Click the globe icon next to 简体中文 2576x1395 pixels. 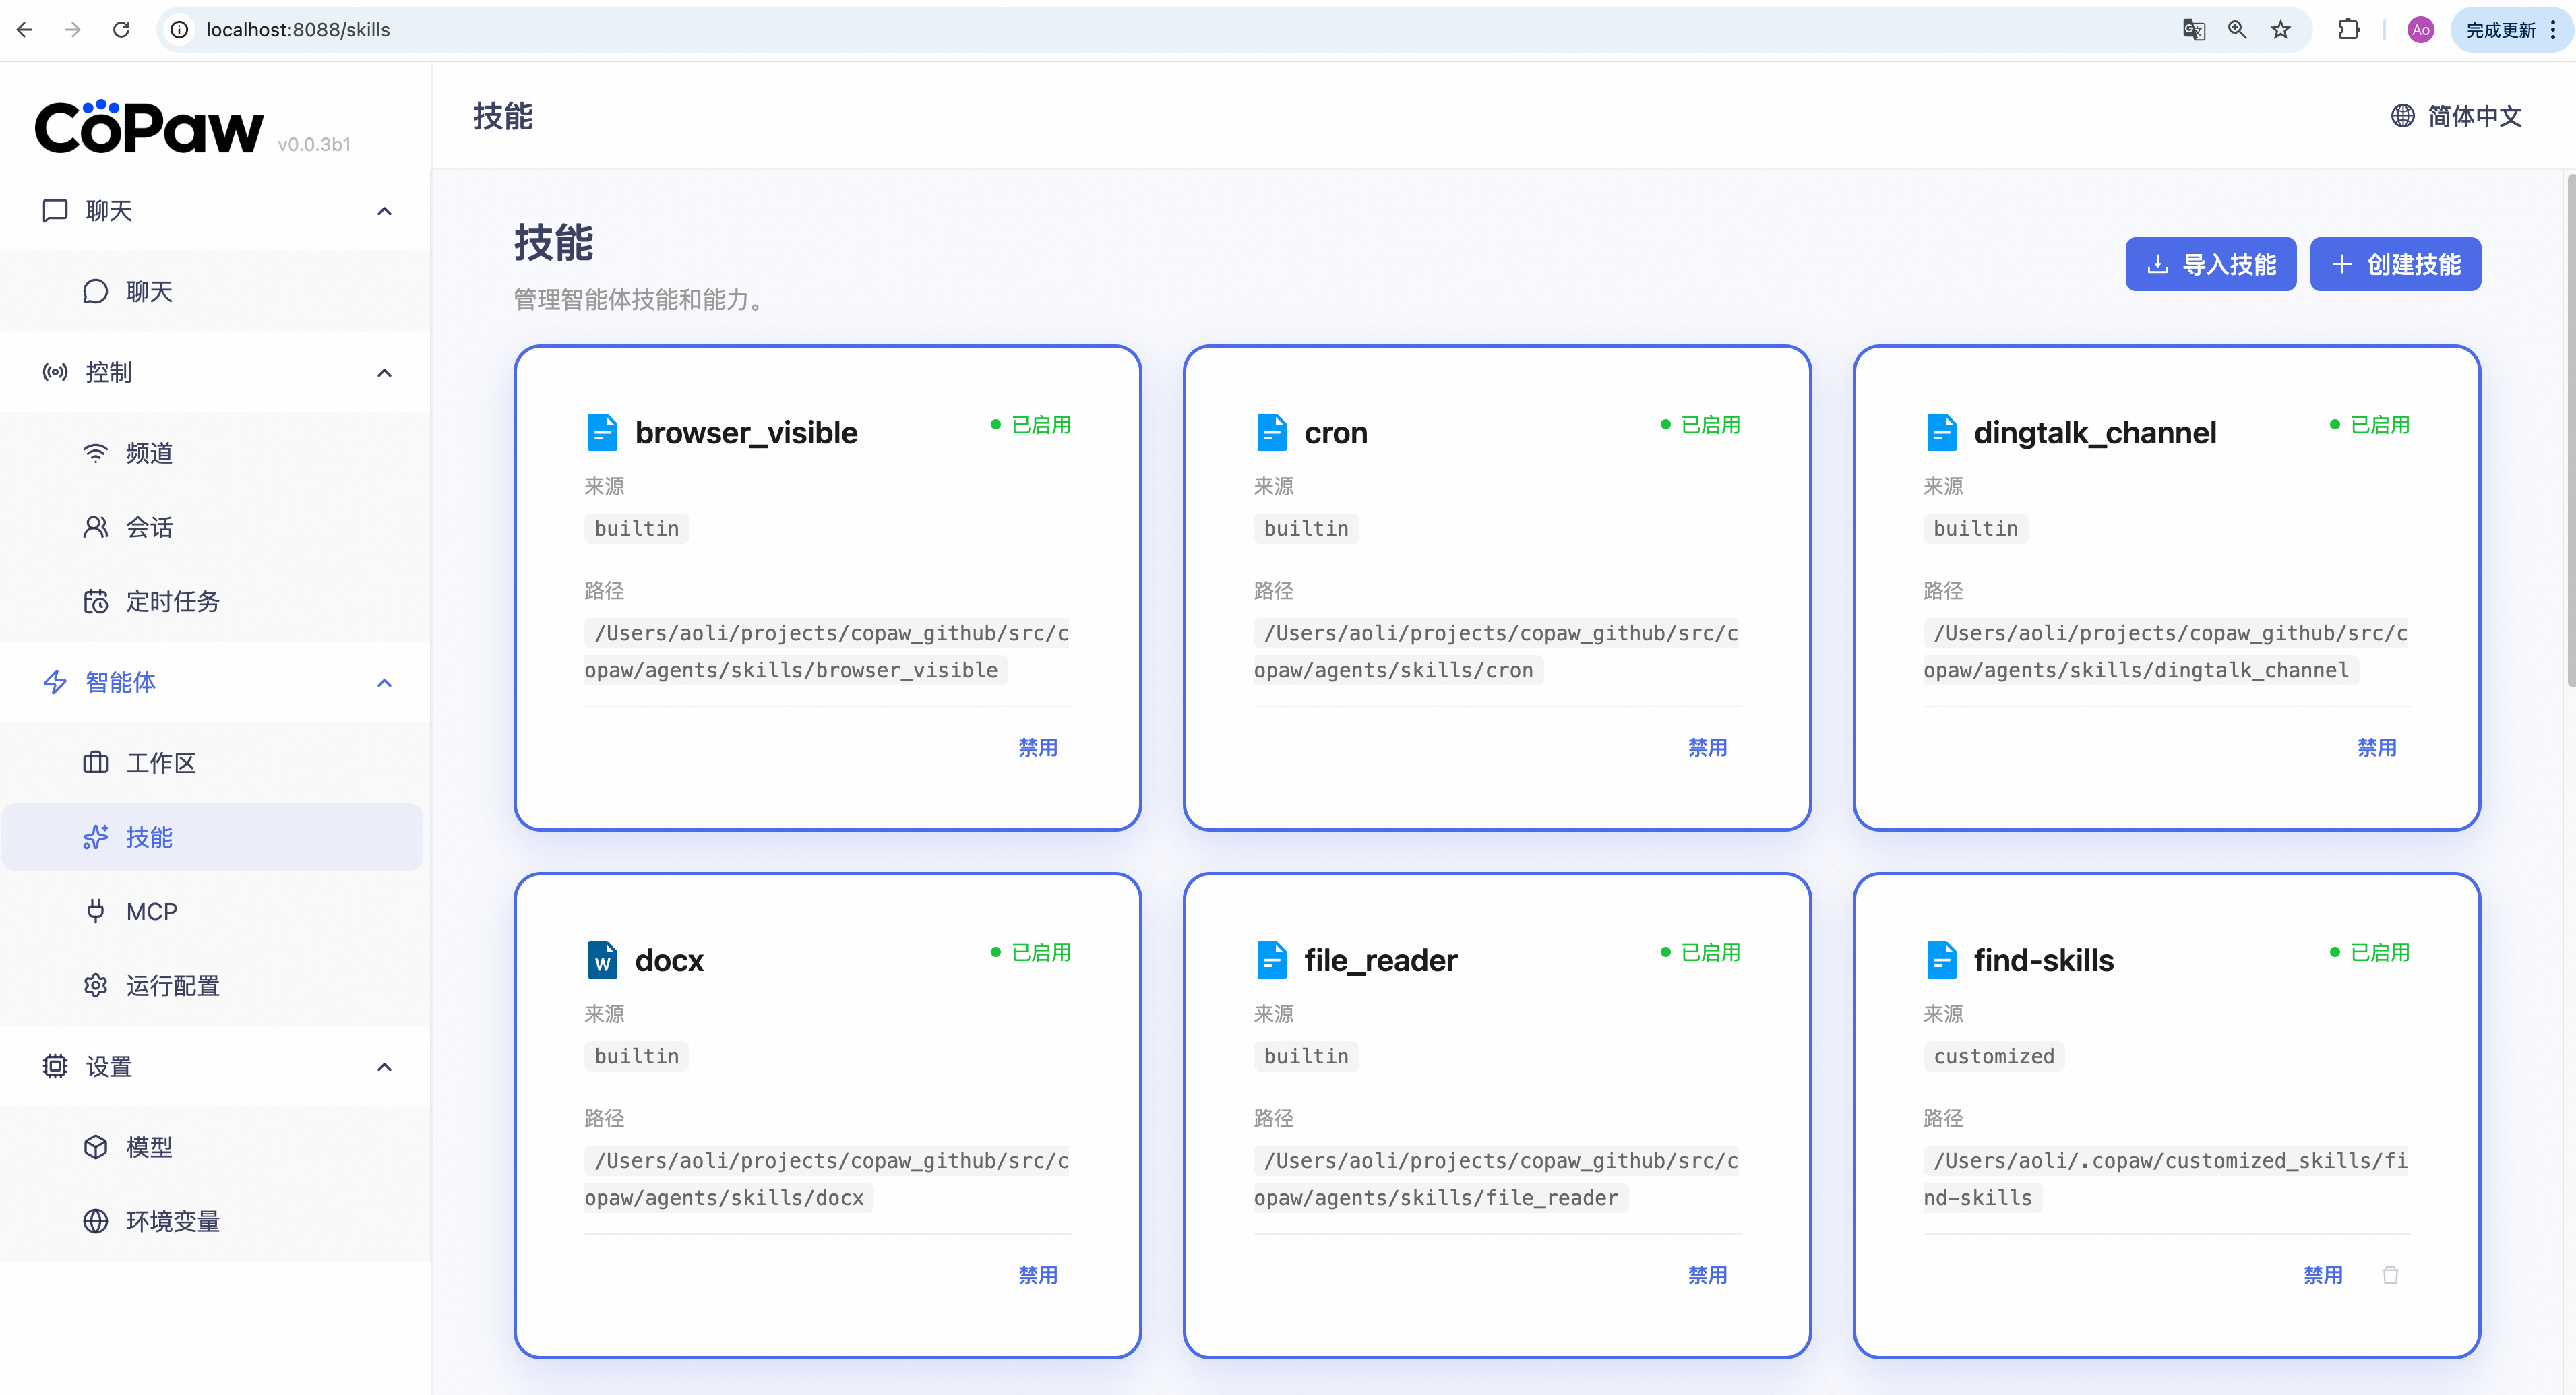(2403, 116)
